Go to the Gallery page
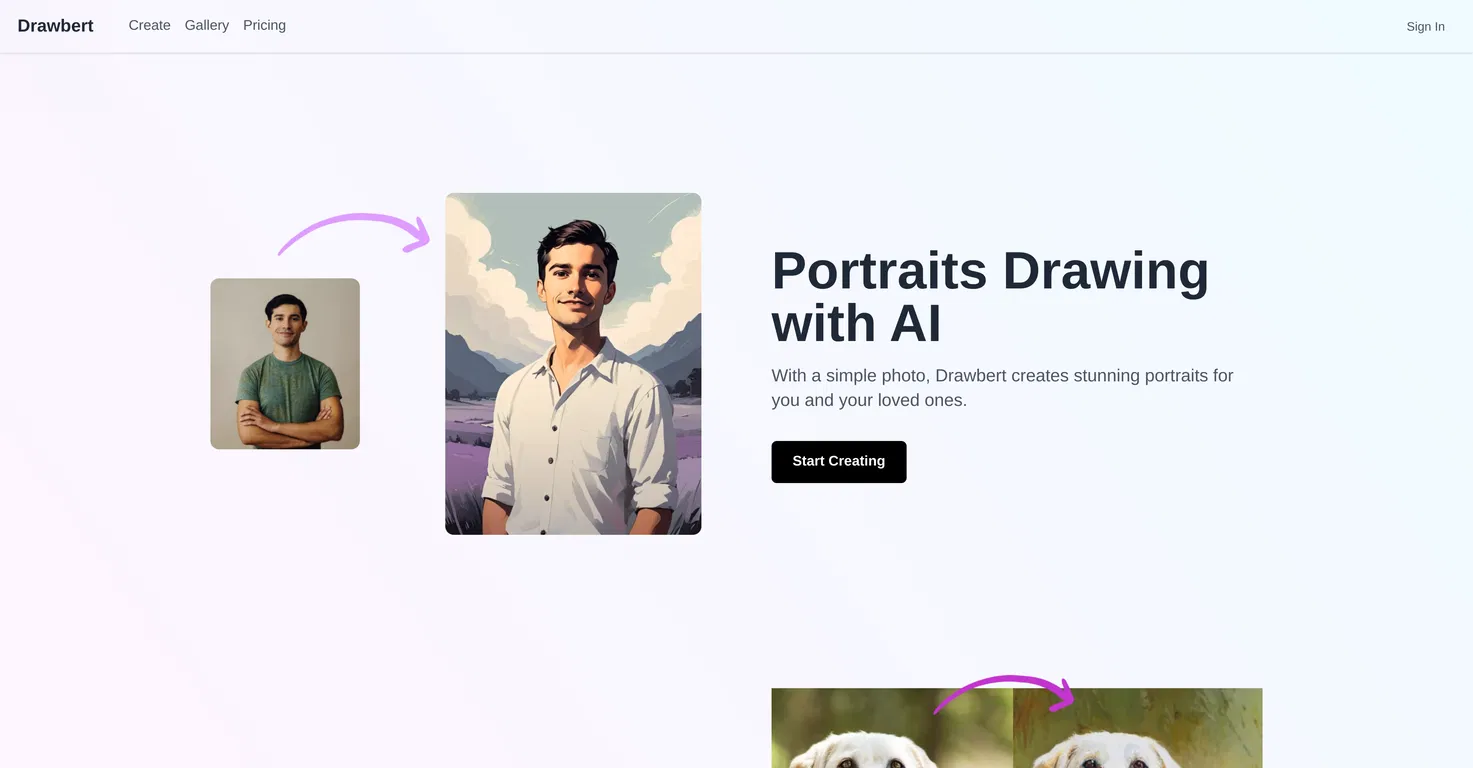The image size is (1473, 768). click(207, 26)
